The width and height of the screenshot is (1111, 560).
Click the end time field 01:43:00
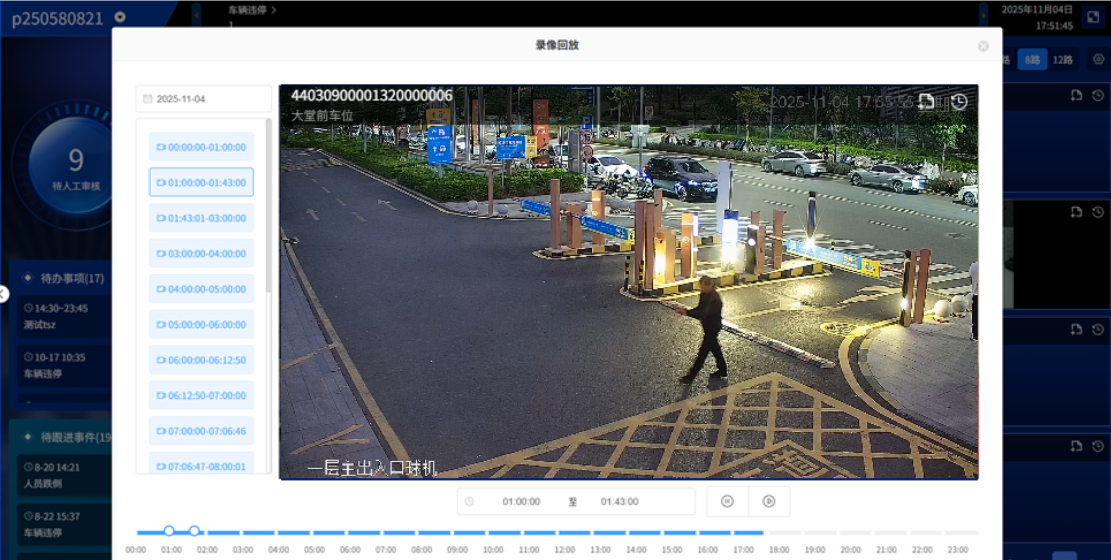coord(620,501)
